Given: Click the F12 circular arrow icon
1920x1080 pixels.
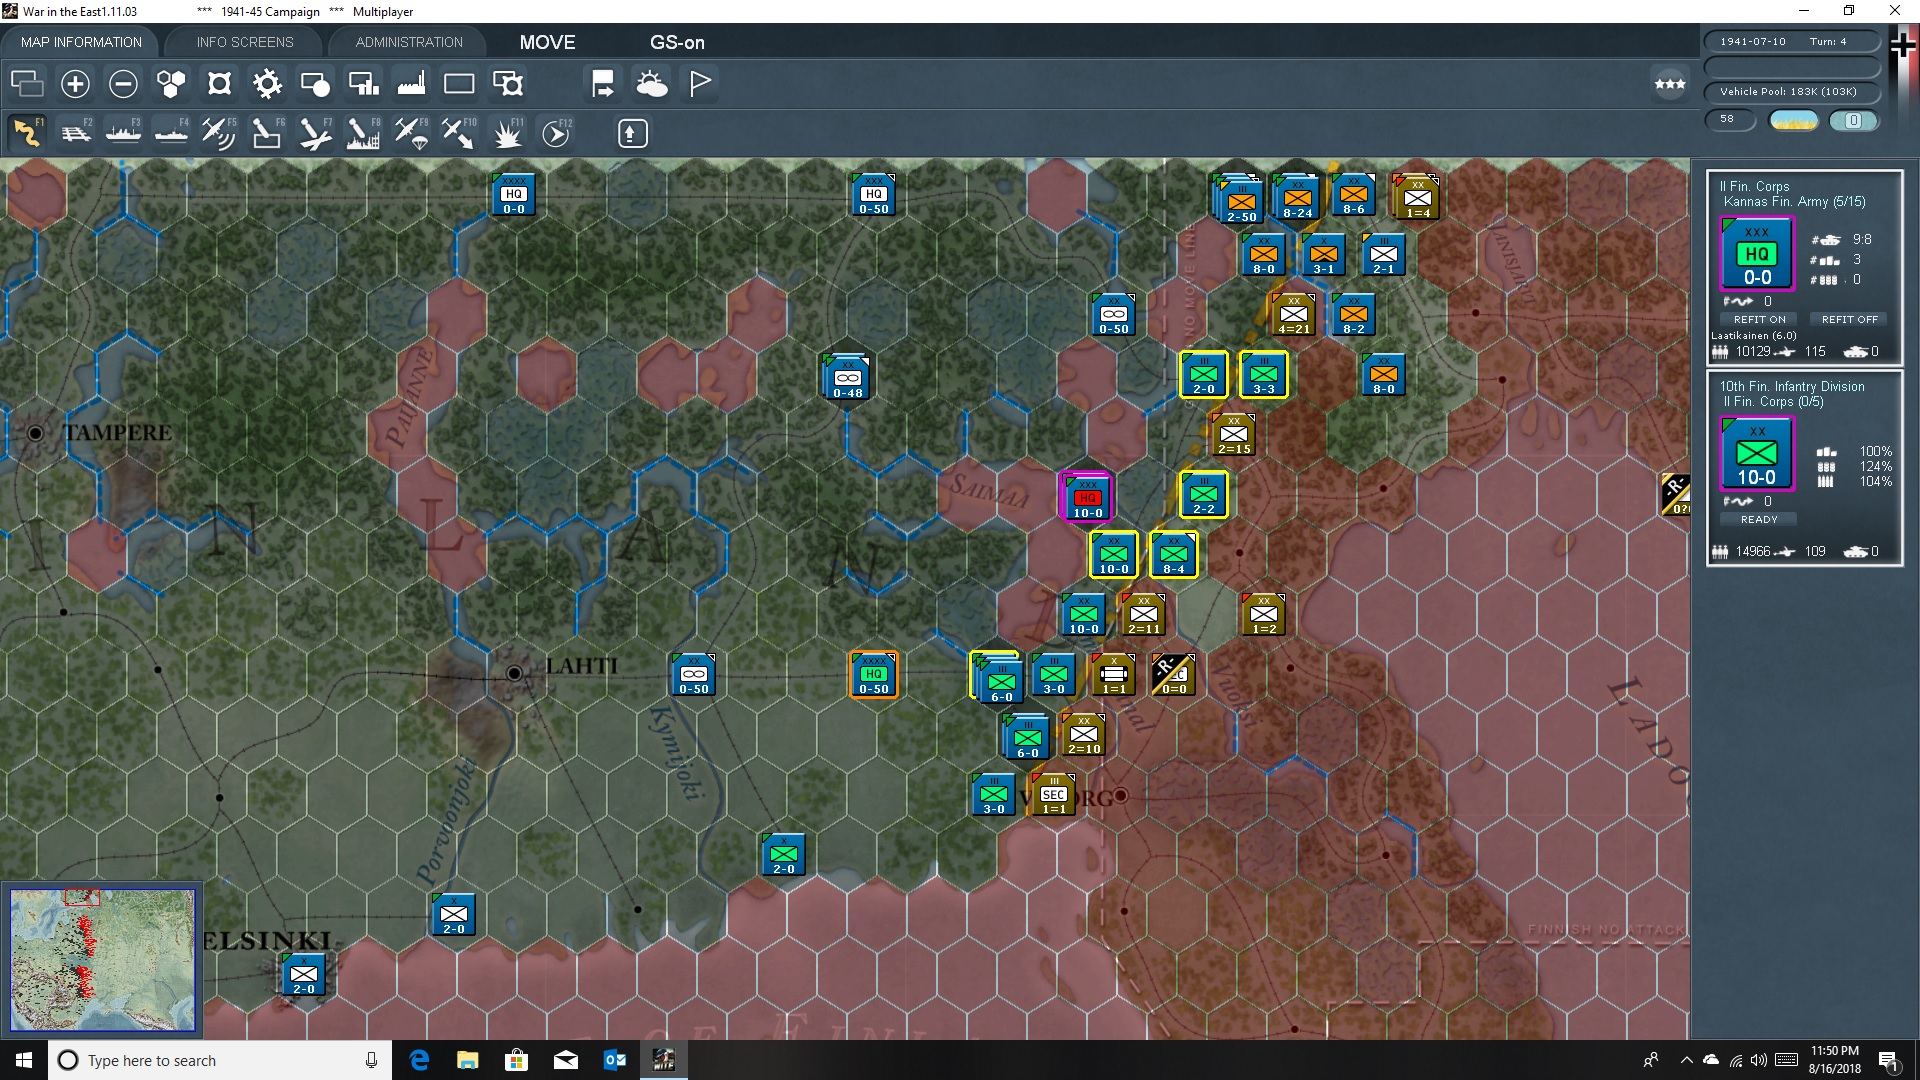Looking at the screenshot, I should pos(556,133).
